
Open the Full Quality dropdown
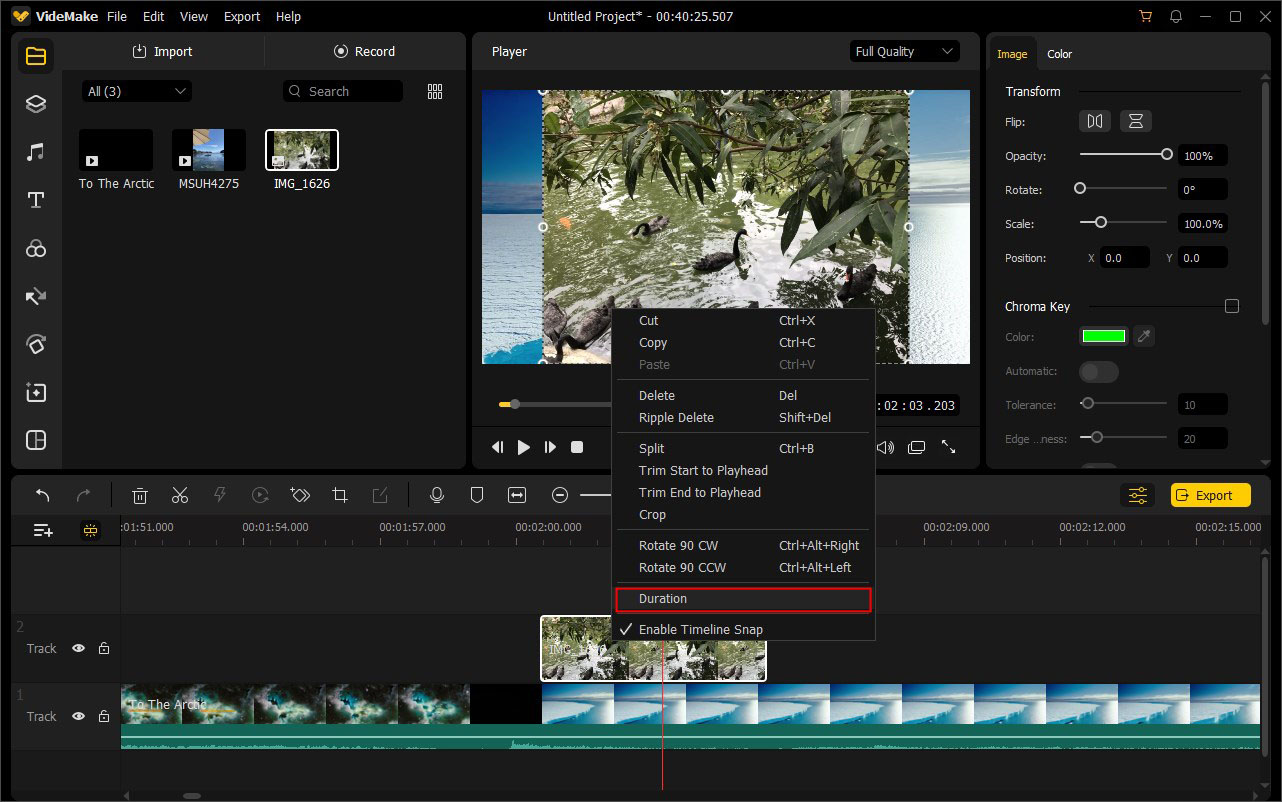click(903, 50)
